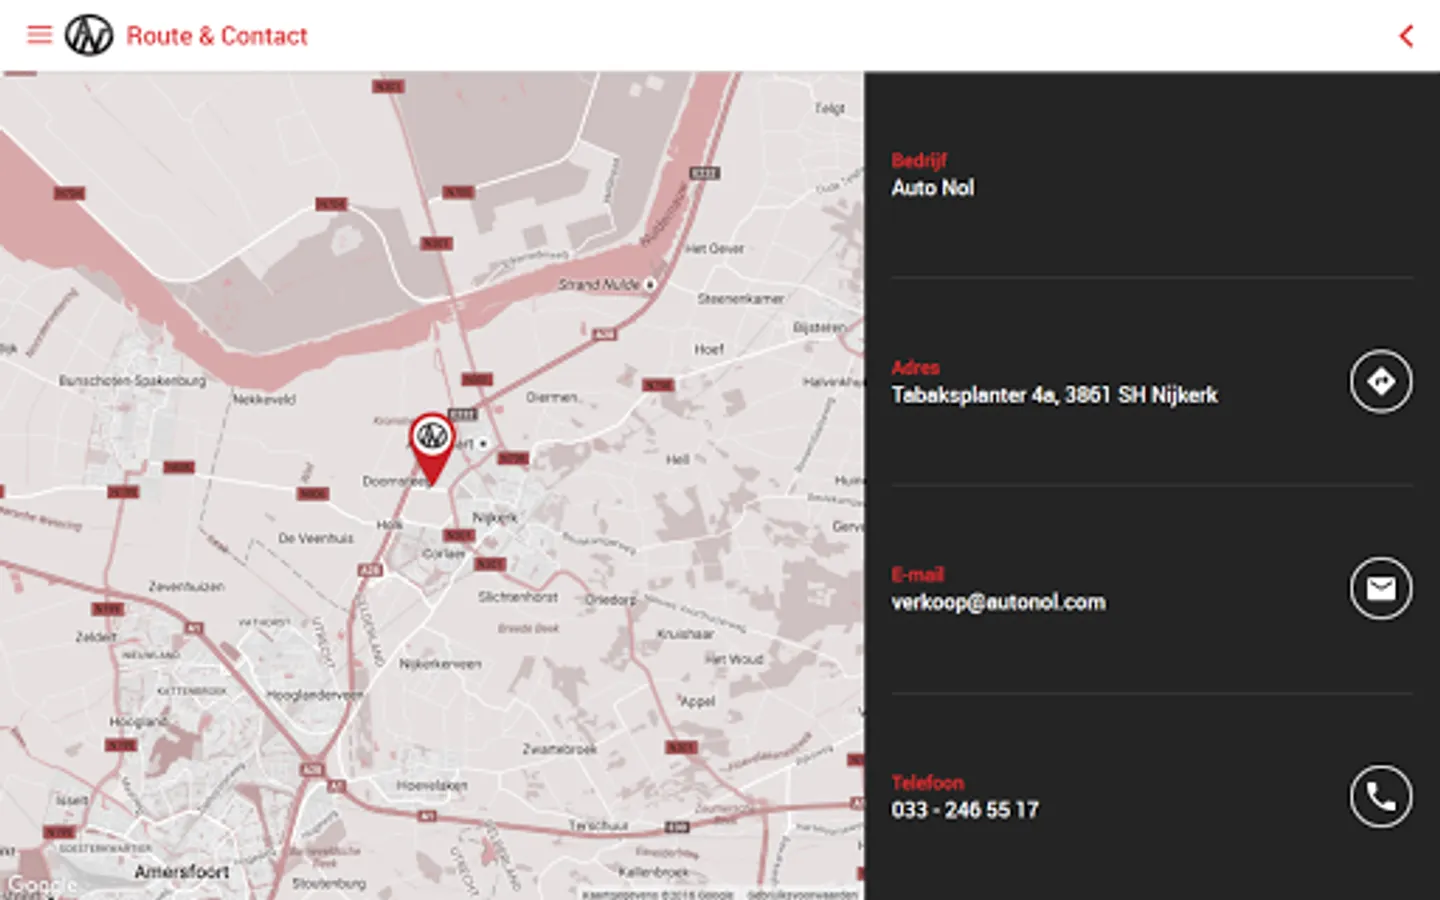The width and height of the screenshot is (1440, 900).
Task: Go back with the red chevron arrow
Action: click(x=1406, y=36)
